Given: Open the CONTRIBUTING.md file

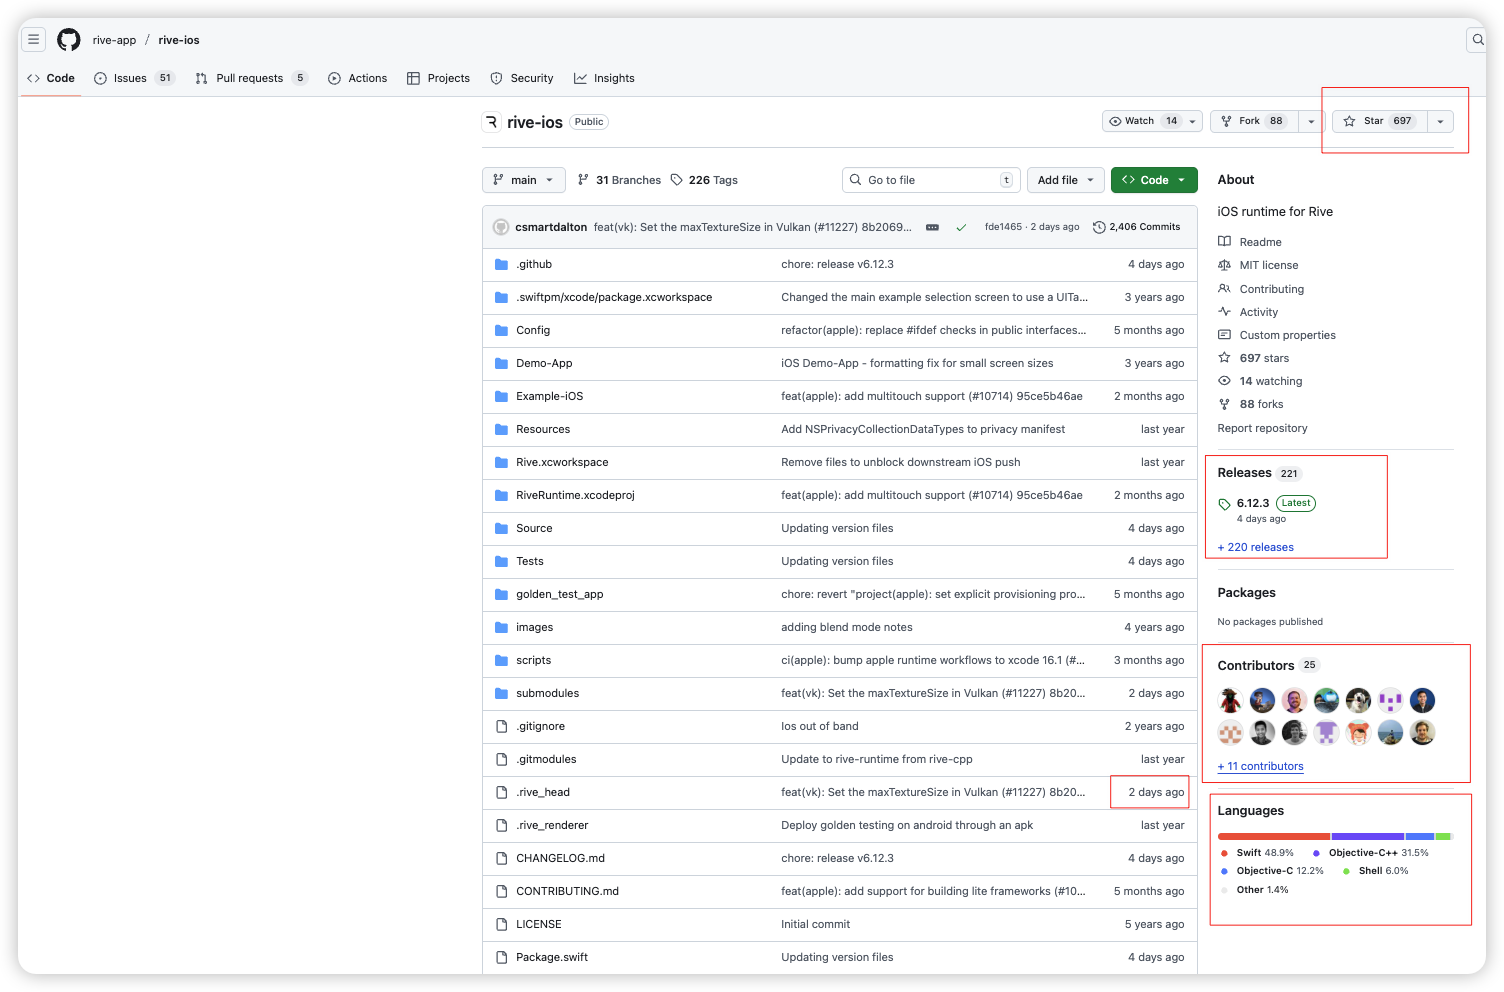Looking at the screenshot, I should click(568, 891).
